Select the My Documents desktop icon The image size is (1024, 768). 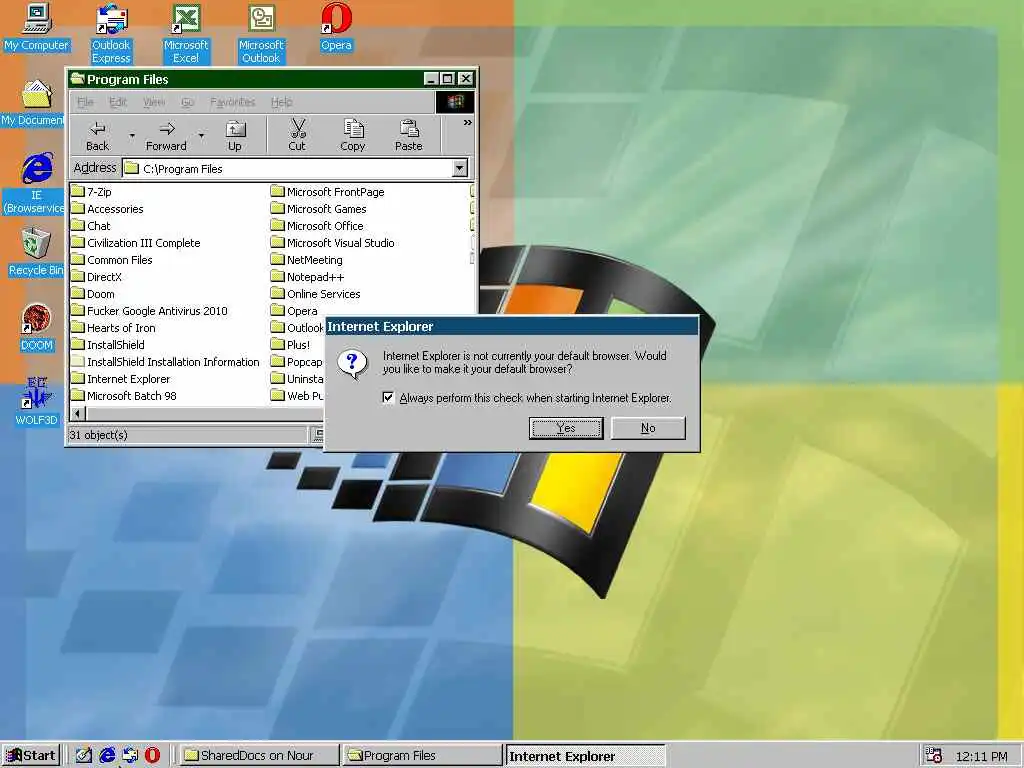(33, 103)
